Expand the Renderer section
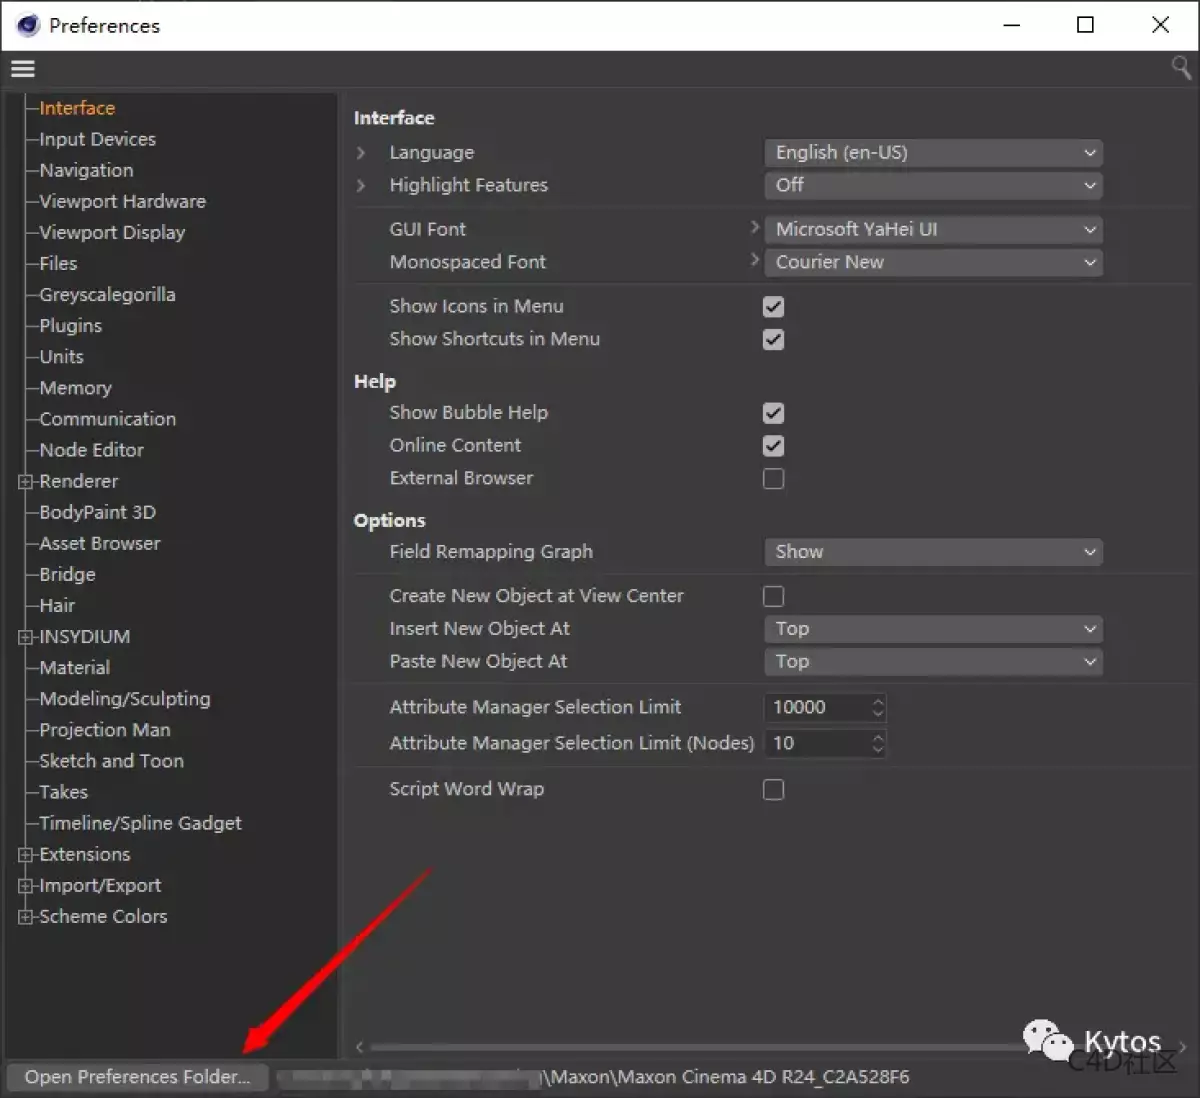The height and width of the screenshot is (1098, 1200). click(x=25, y=481)
